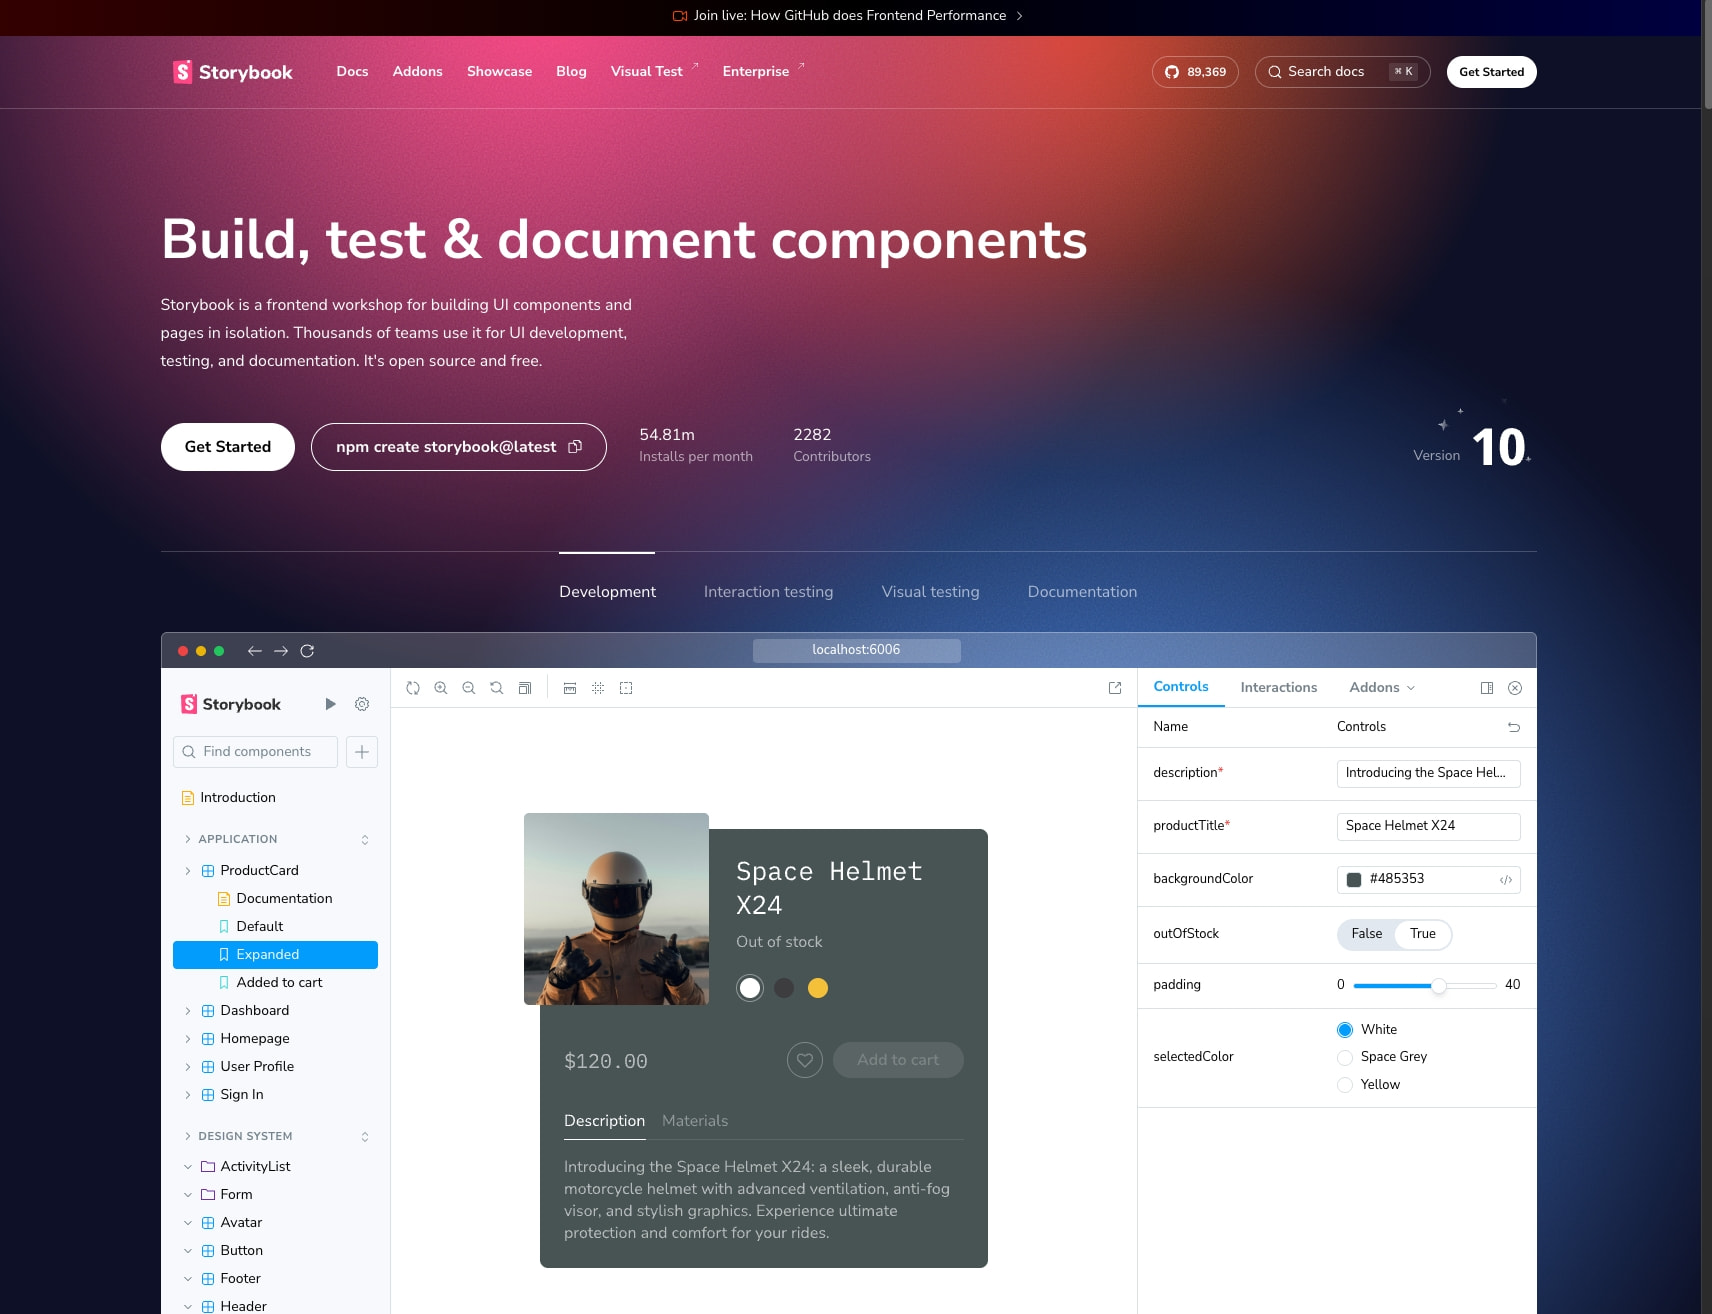The image size is (1712, 1314).
Task: Click the padding slider handle
Action: (x=1438, y=986)
